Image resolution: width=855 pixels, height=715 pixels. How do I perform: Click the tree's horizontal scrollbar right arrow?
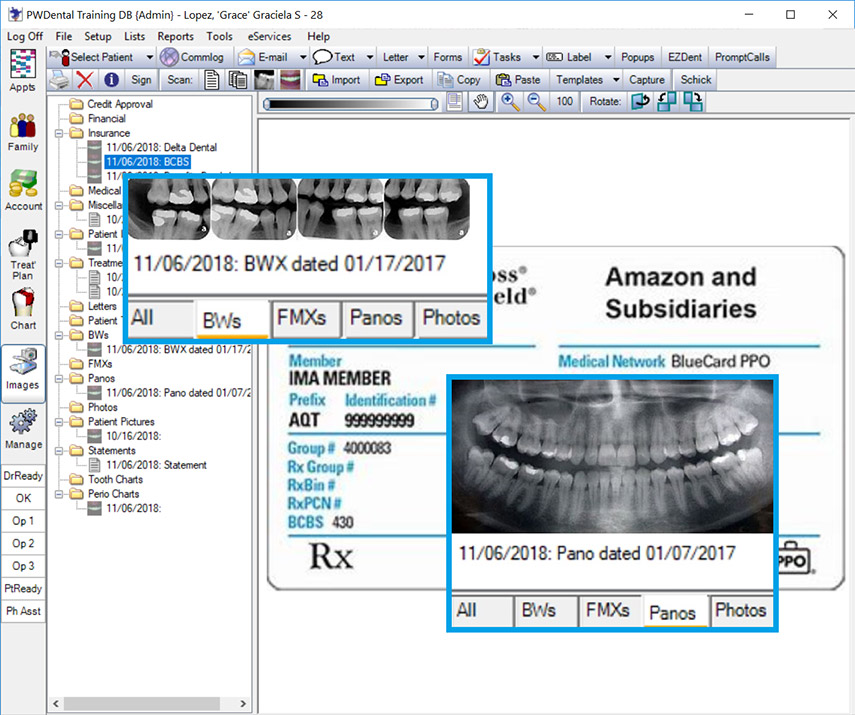[243, 704]
